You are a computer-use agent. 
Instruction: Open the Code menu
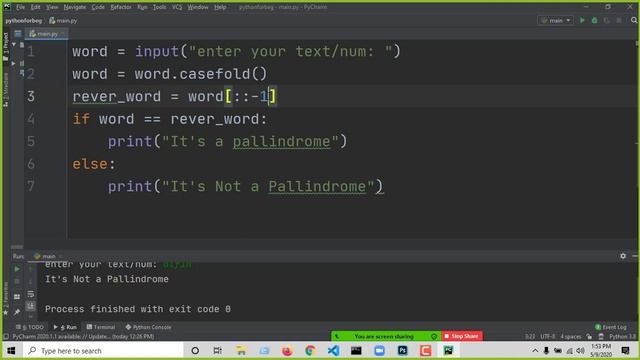point(98,7)
